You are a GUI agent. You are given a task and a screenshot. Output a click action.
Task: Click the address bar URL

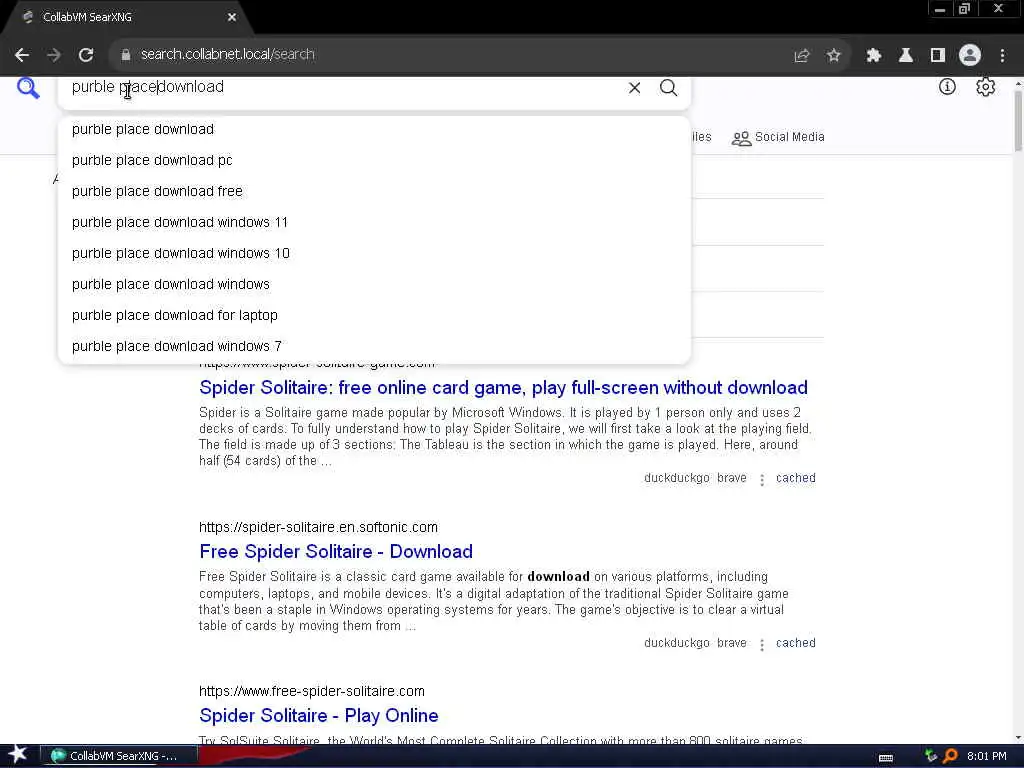[x=227, y=55]
